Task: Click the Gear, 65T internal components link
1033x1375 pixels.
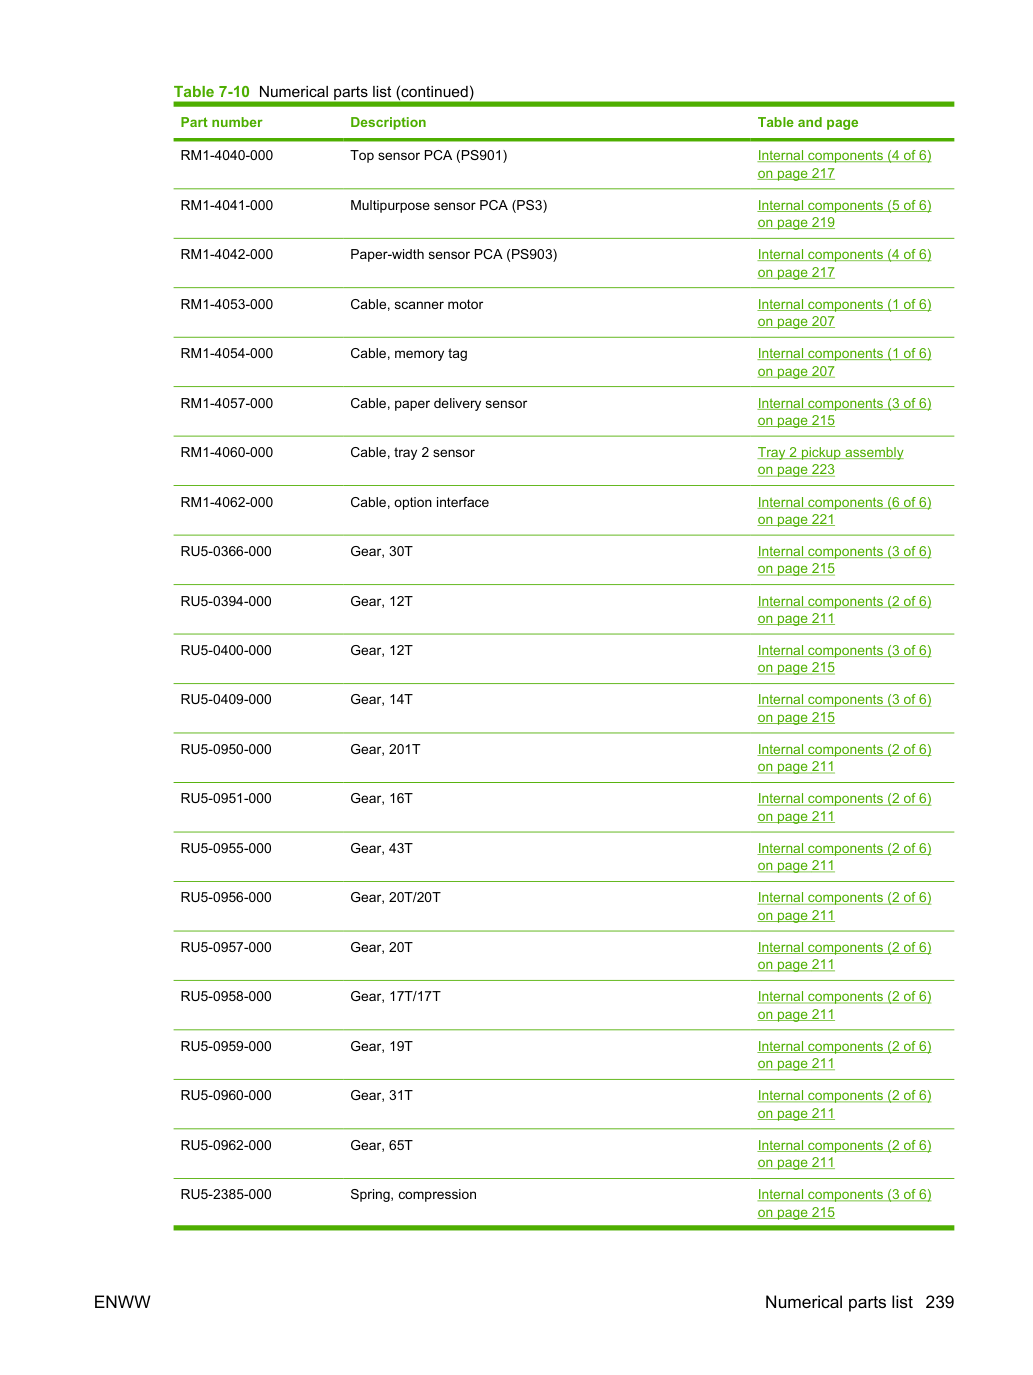Action: tap(844, 1154)
